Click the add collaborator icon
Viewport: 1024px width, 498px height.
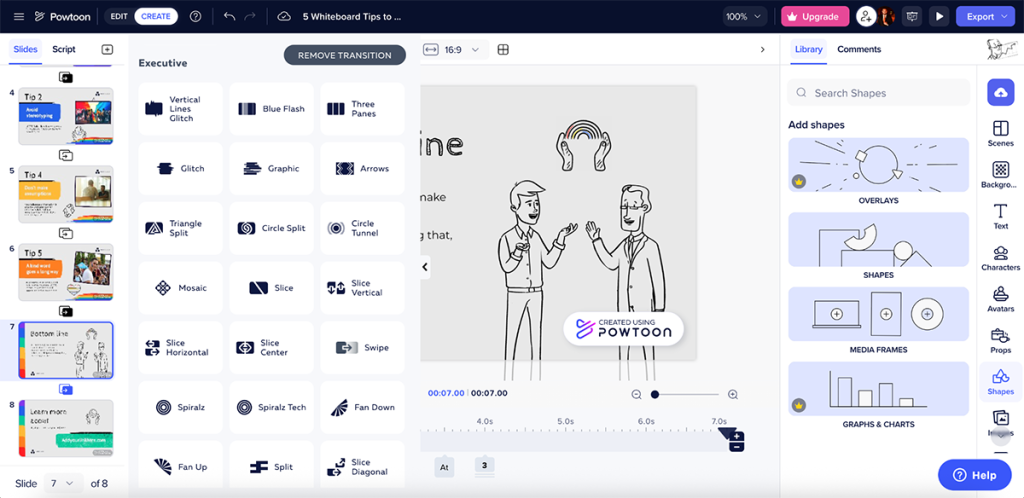[866, 16]
